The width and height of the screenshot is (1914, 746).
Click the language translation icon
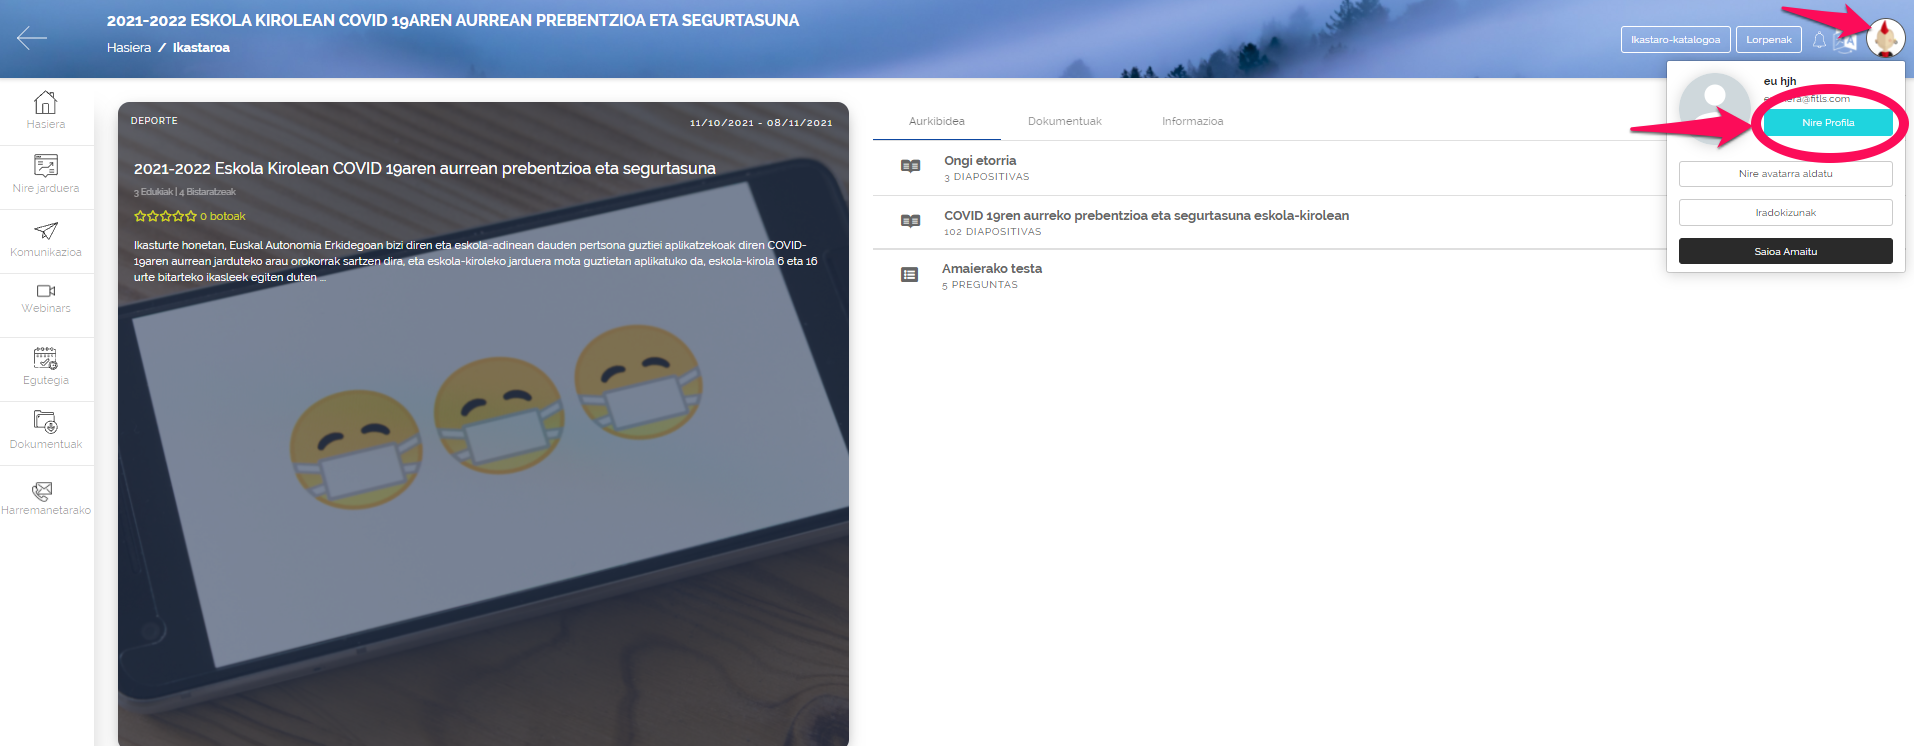point(1845,41)
